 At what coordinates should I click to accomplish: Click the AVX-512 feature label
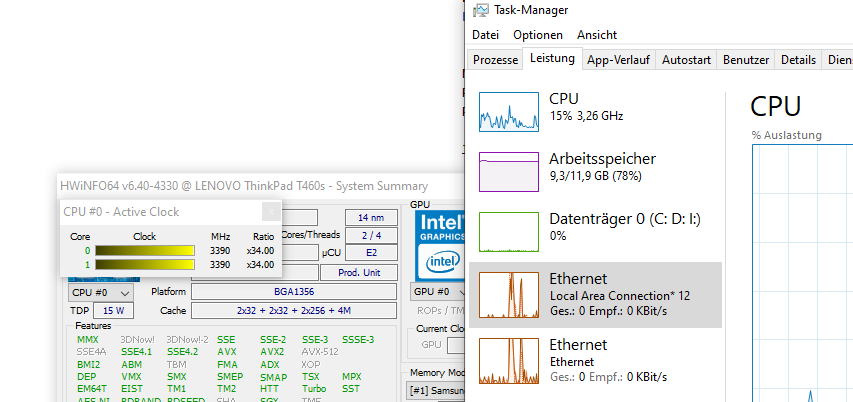click(320, 352)
